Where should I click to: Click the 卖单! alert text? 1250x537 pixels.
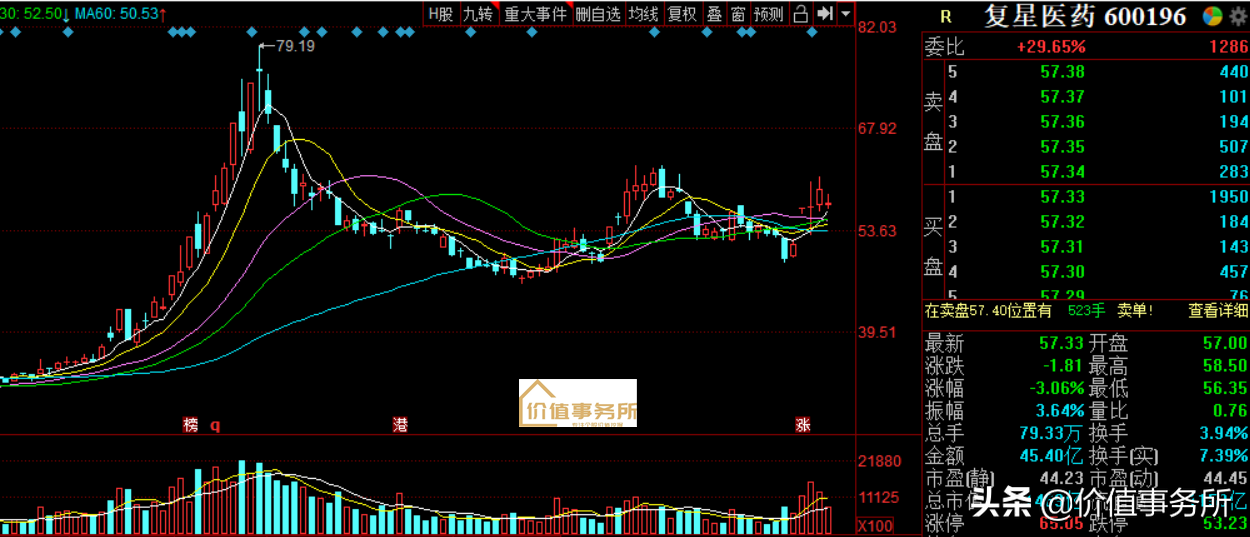coord(1135,311)
